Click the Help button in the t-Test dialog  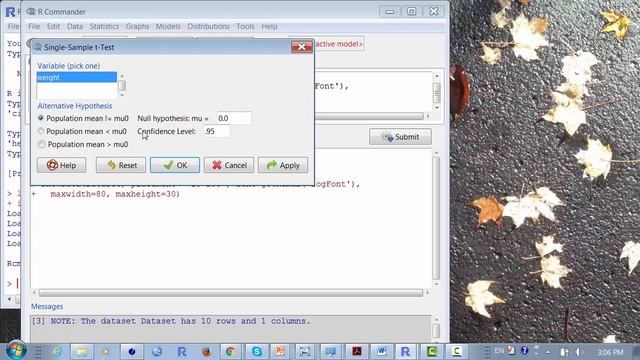pos(62,165)
